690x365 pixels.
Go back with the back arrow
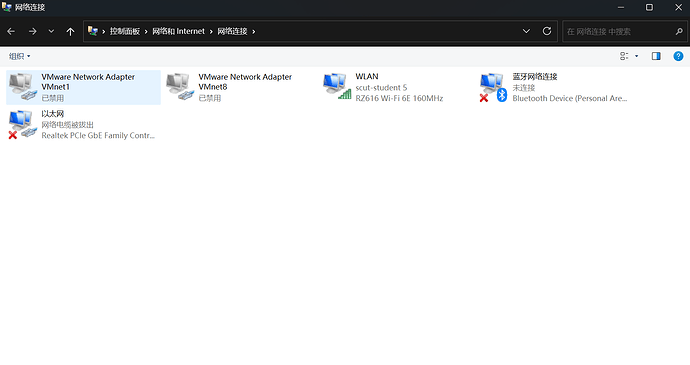pyautogui.click(x=11, y=31)
